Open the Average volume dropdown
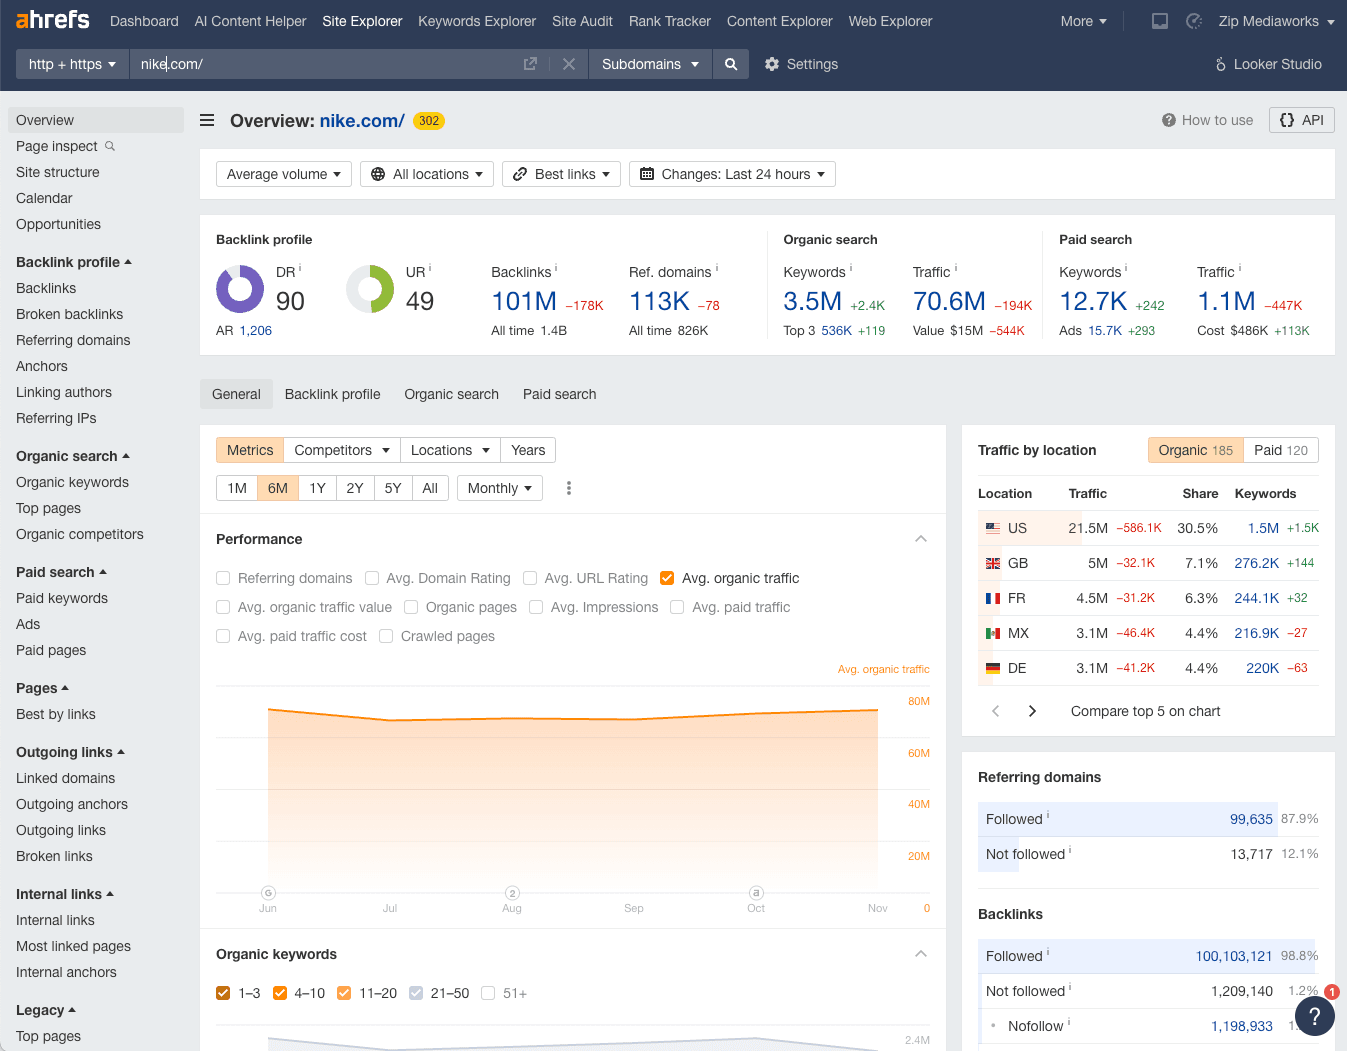The height and width of the screenshot is (1051, 1347). click(x=284, y=174)
